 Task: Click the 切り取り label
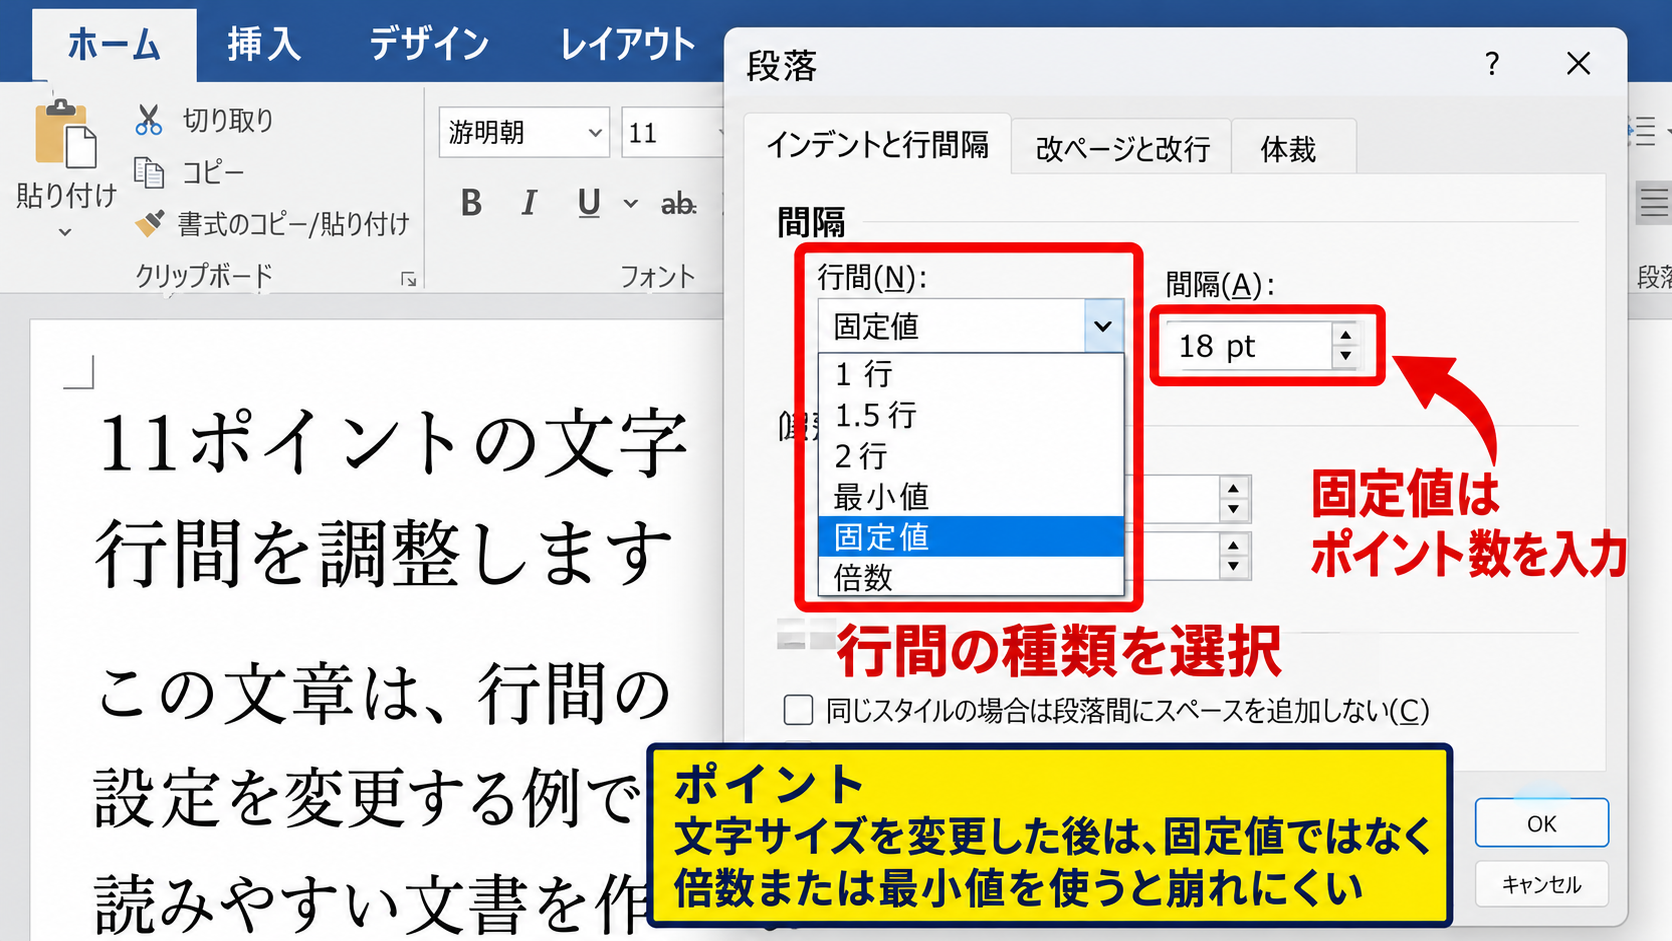point(228,120)
